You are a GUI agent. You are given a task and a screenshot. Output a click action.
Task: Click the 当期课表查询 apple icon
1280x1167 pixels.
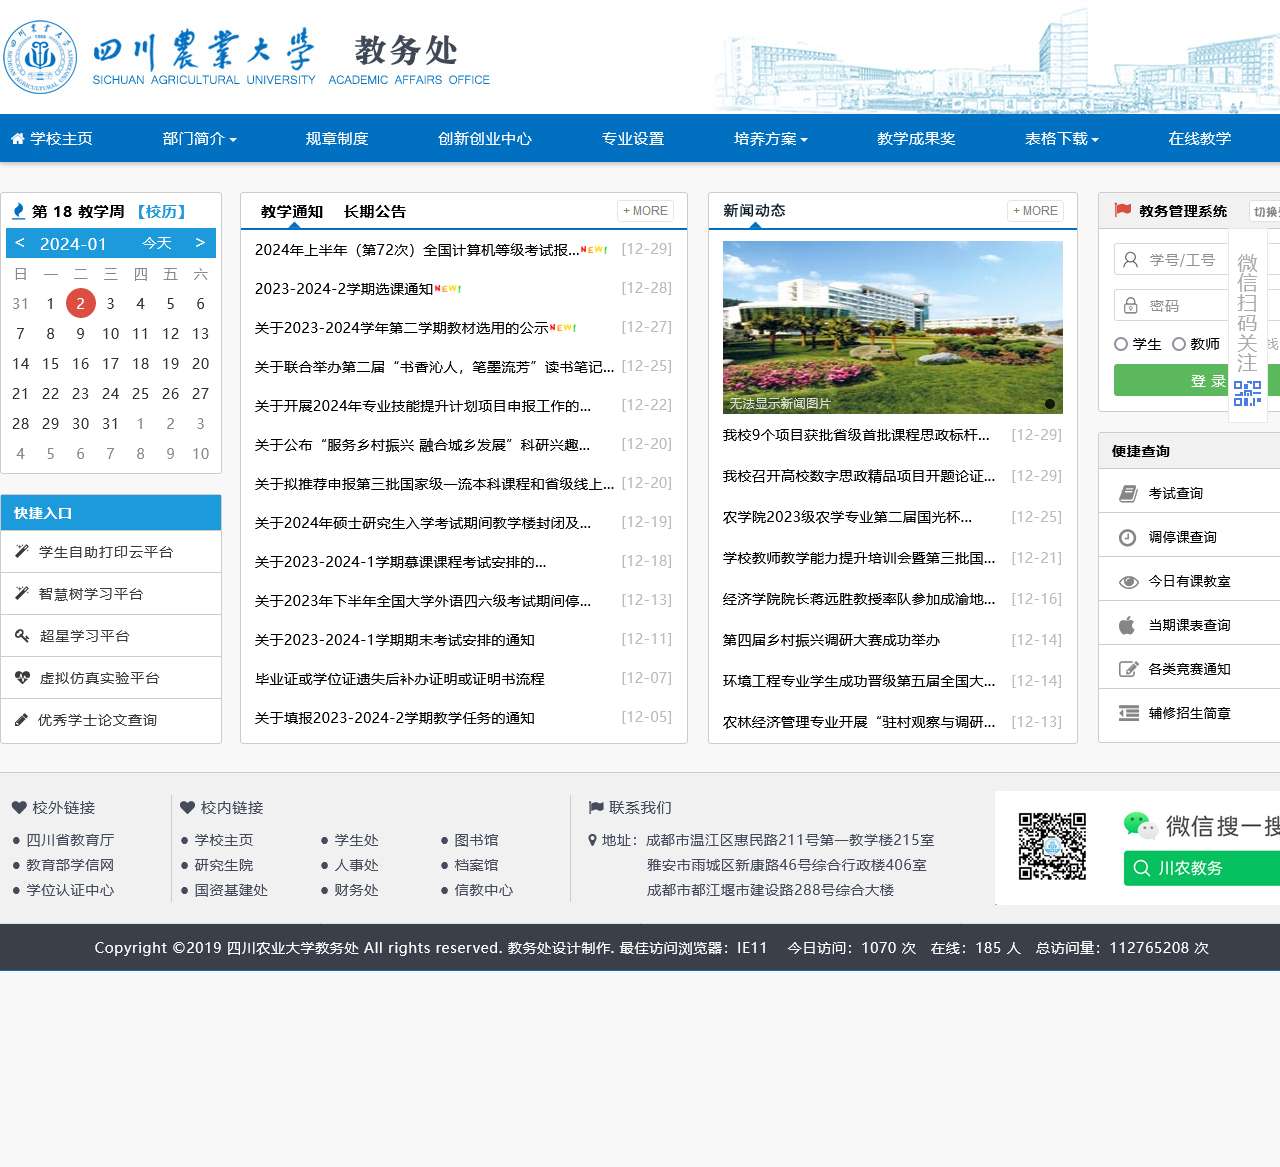pos(1127,625)
